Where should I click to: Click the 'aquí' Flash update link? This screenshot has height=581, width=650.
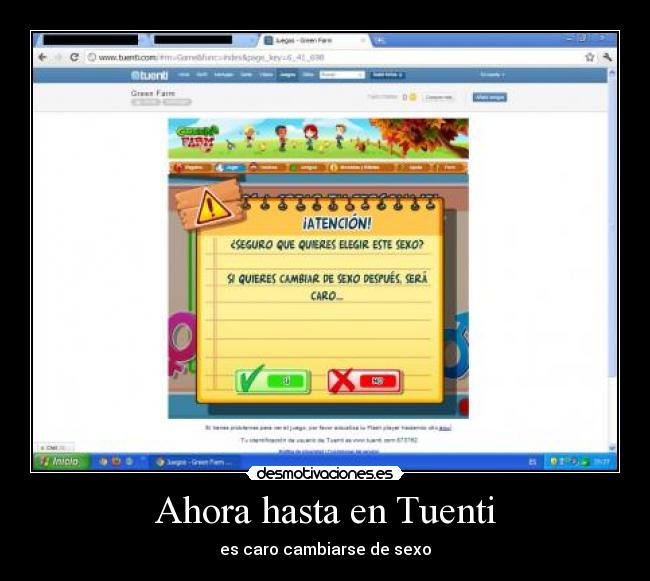coord(445,428)
